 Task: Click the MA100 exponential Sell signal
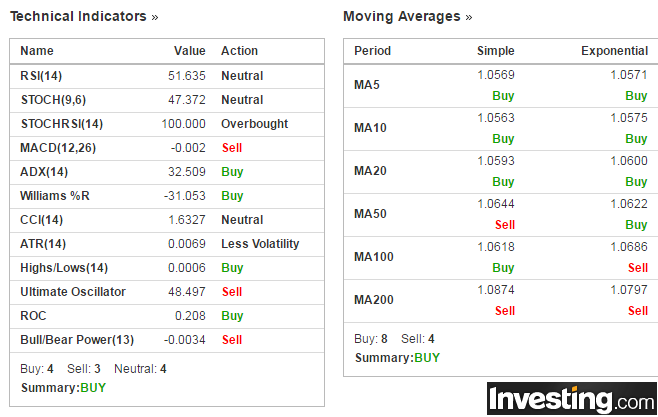coord(638,268)
